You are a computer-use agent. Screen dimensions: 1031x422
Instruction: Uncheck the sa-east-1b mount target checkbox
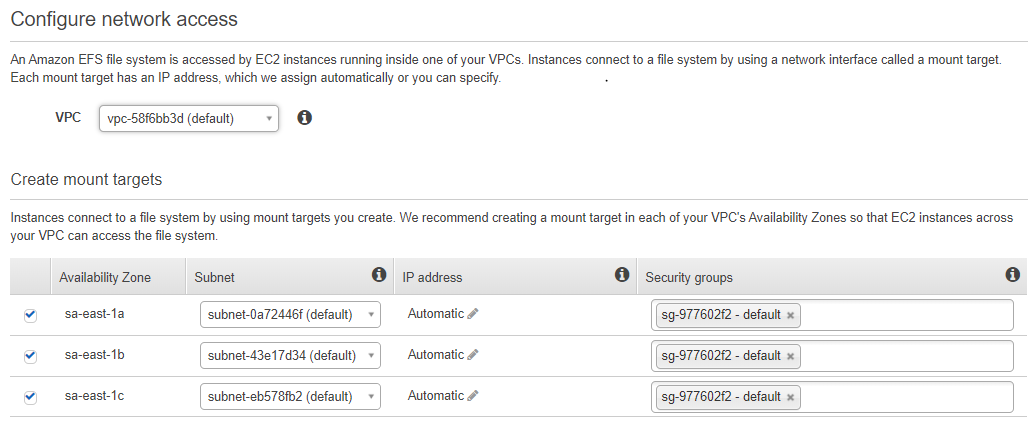tap(30, 356)
